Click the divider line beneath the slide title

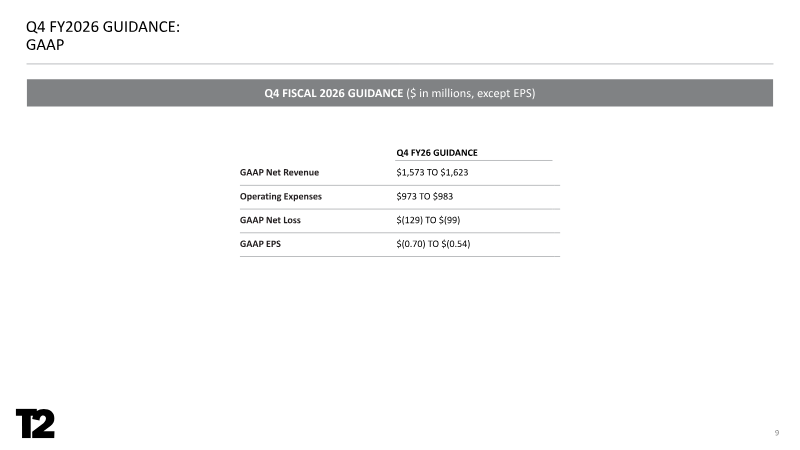pos(400,64)
